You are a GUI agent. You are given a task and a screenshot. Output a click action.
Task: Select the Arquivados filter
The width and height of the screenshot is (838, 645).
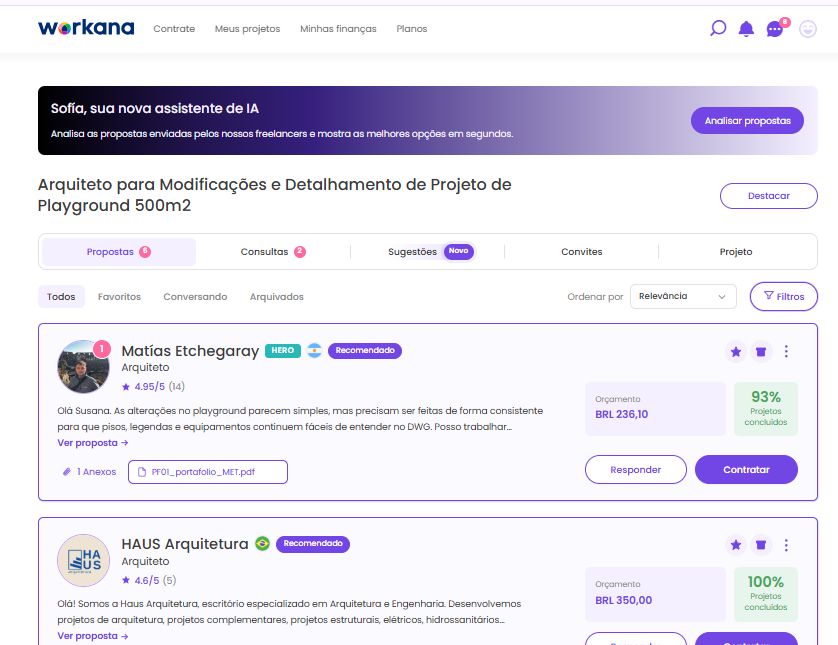tap(276, 297)
